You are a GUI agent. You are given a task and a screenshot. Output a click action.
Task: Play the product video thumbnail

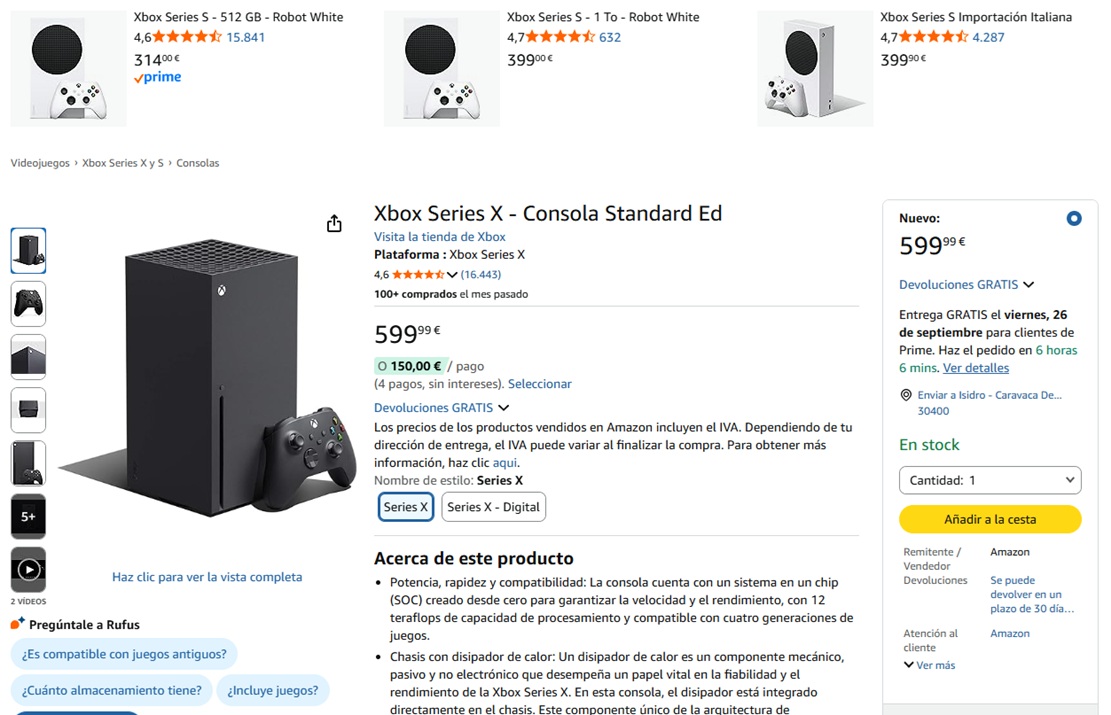[x=28, y=570]
